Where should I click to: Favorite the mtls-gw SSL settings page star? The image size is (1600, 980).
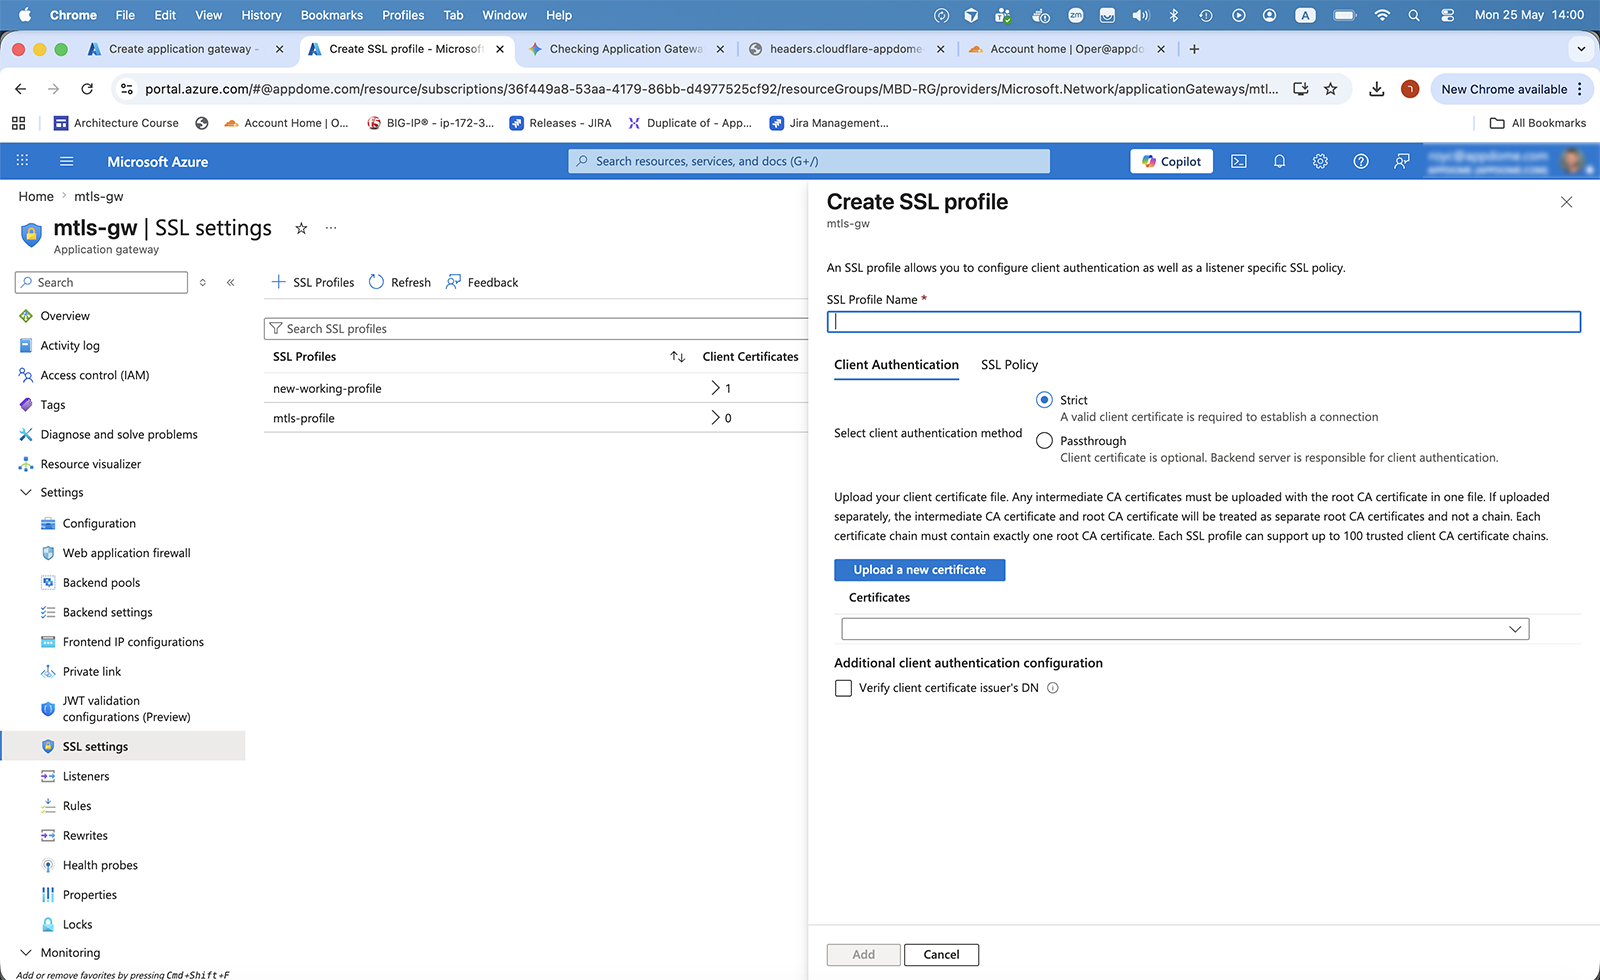301,228
